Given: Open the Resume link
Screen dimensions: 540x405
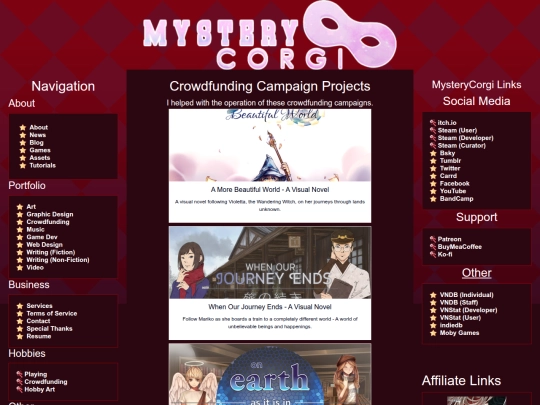Looking at the screenshot, I should click(39, 336).
